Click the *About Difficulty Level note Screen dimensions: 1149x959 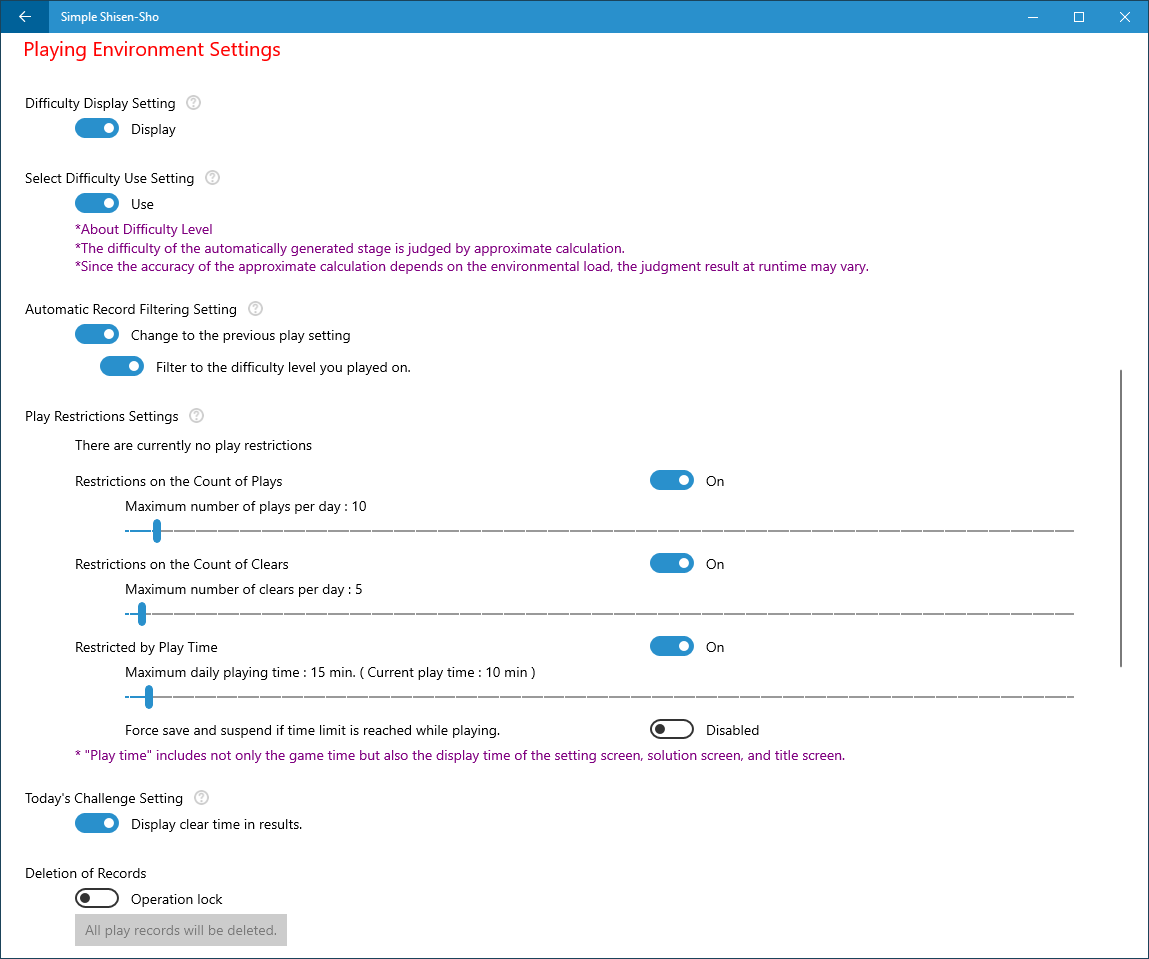click(x=144, y=229)
